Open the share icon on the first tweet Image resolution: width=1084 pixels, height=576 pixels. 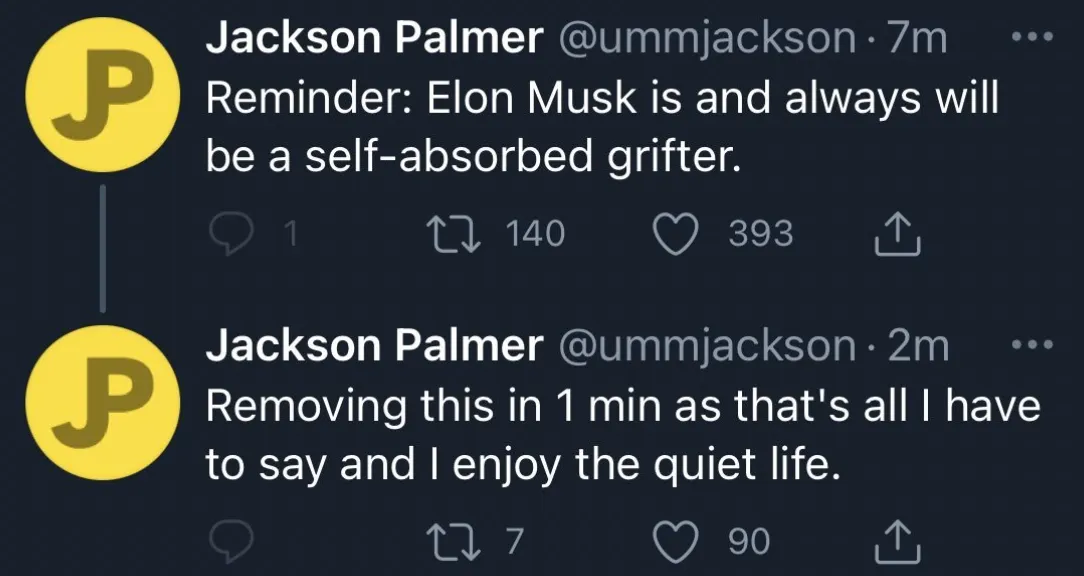[898, 232]
